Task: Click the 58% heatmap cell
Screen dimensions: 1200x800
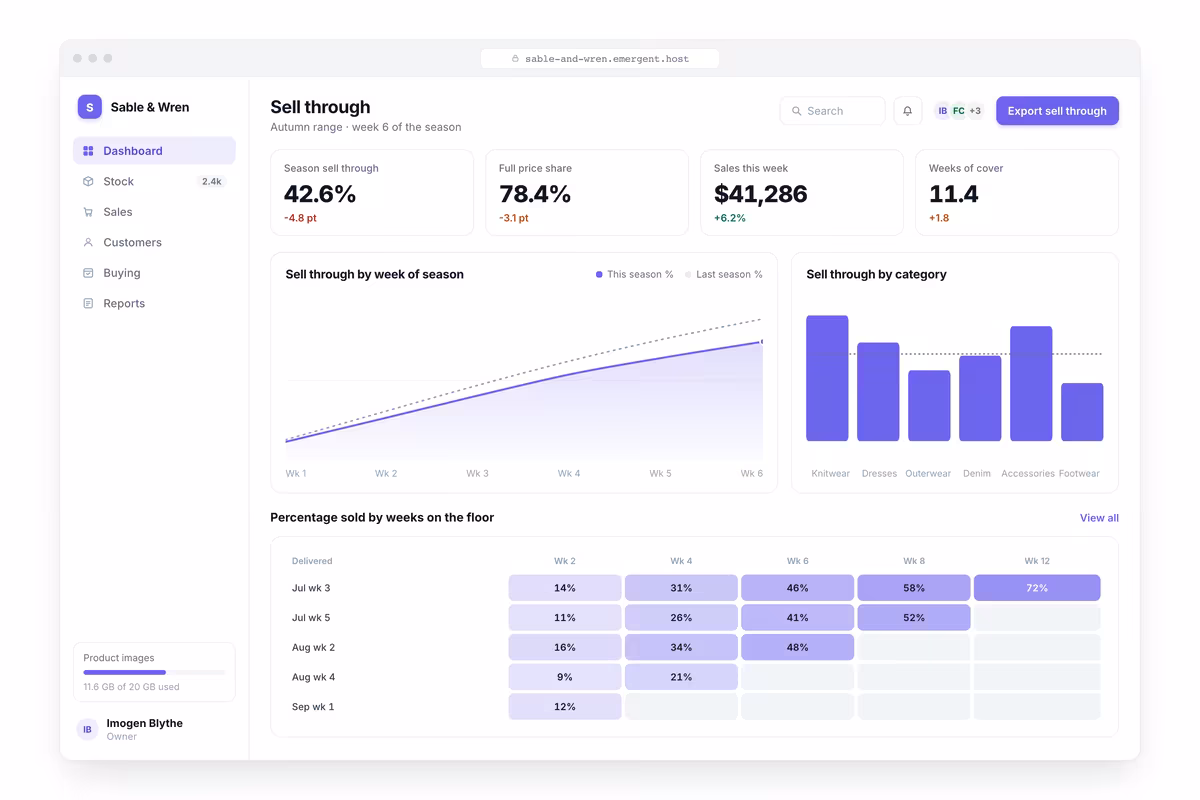Action: (x=914, y=588)
